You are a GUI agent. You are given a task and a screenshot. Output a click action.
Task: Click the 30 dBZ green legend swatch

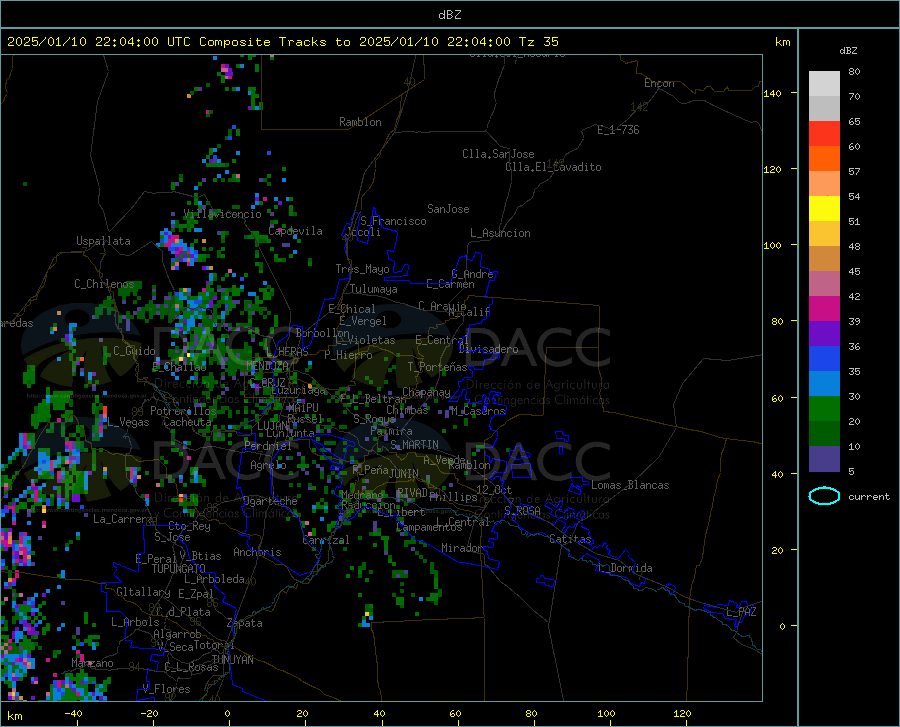pos(824,409)
